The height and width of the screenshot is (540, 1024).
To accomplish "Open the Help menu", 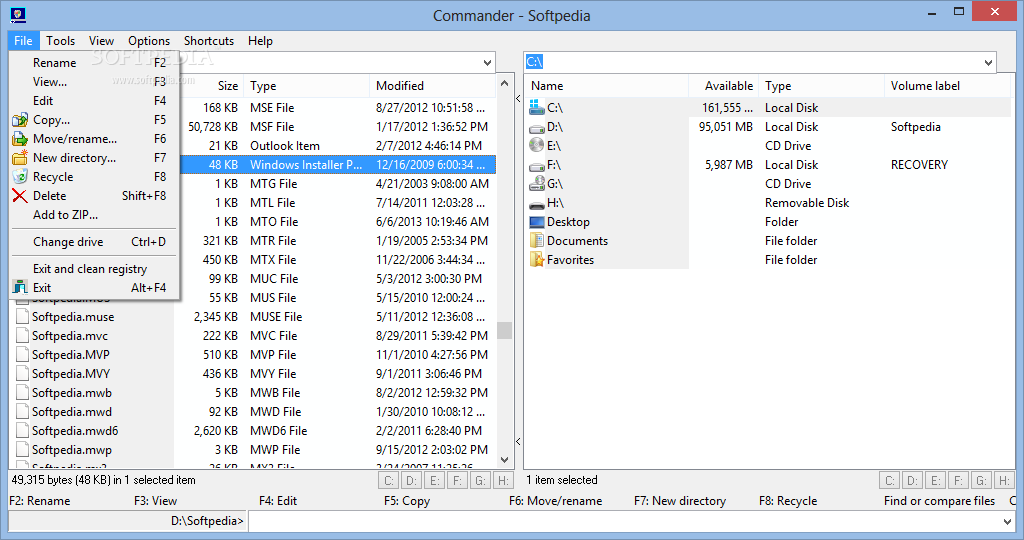I will tap(260, 40).
